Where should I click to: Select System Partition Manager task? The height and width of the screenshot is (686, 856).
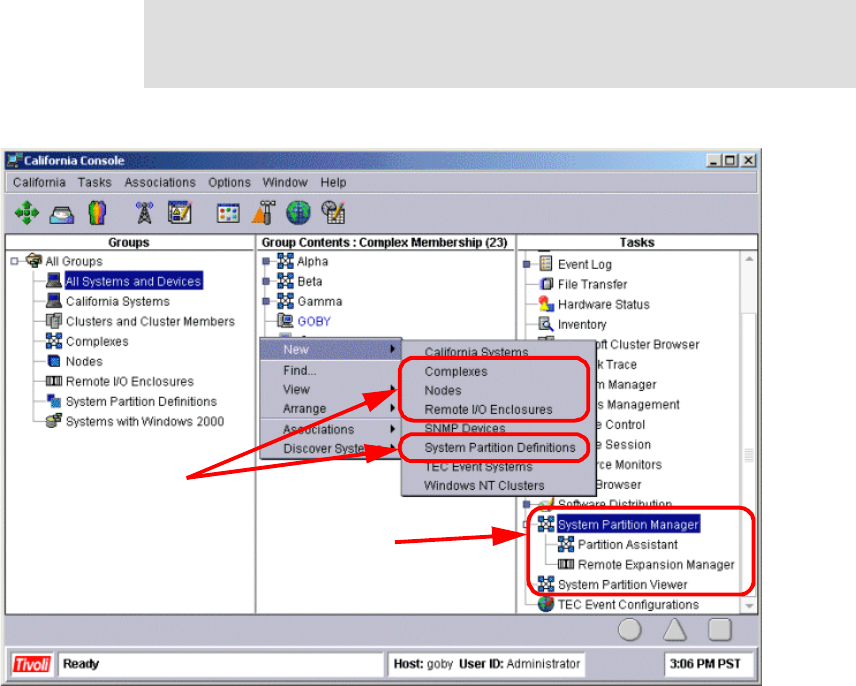[628, 524]
